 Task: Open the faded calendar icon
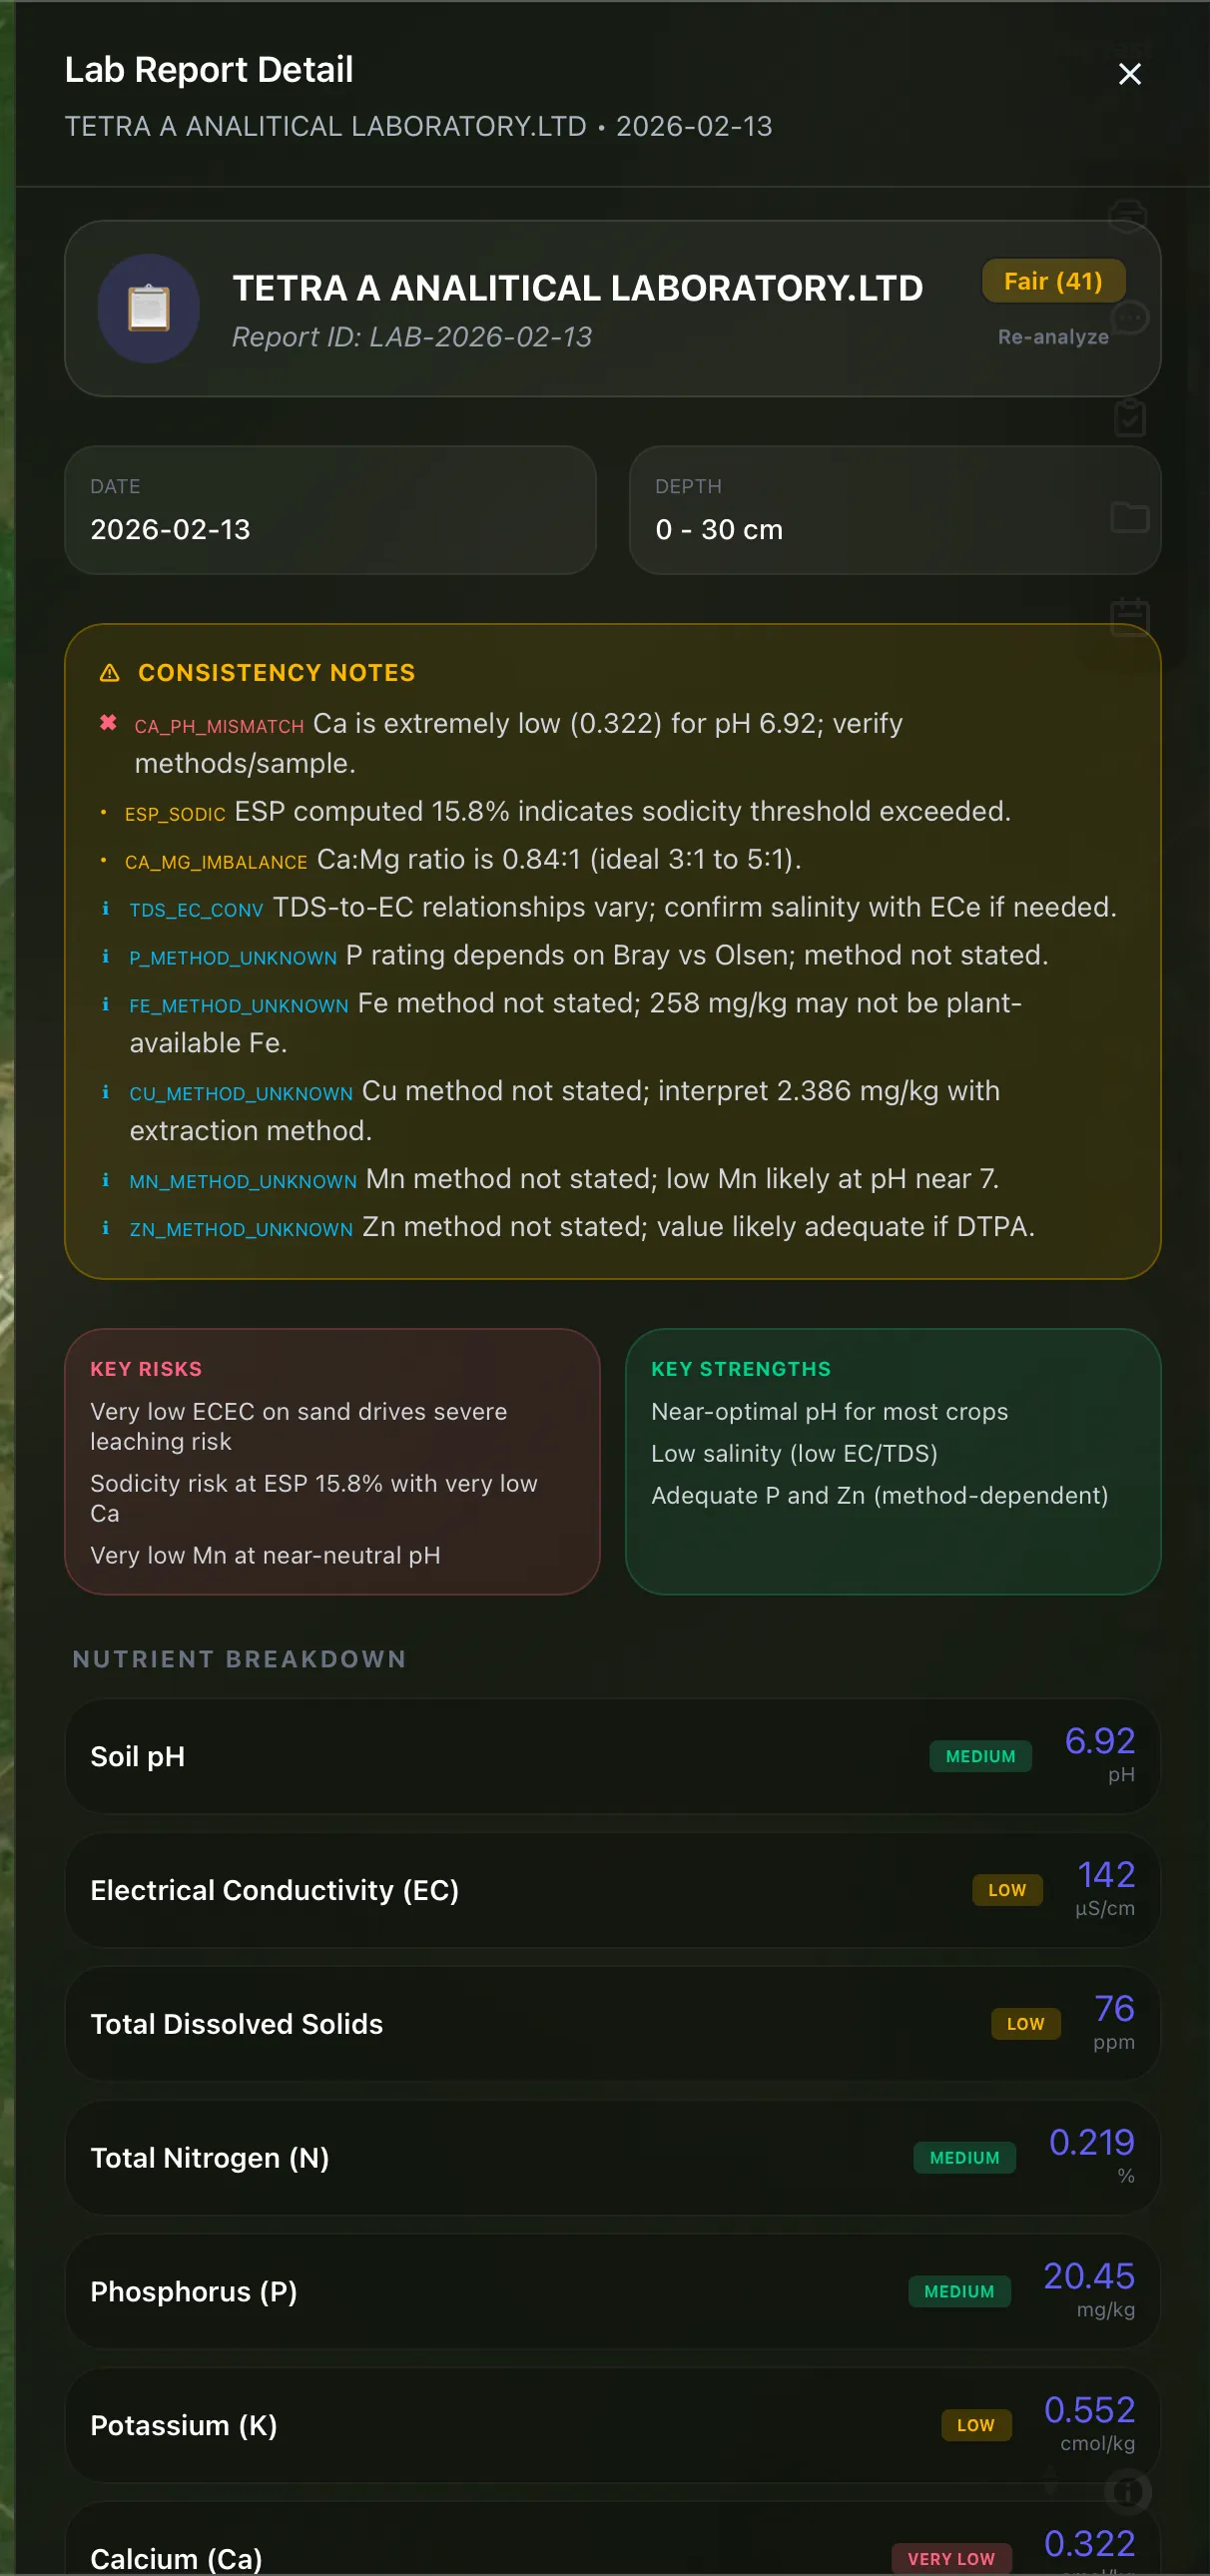tap(1130, 616)
